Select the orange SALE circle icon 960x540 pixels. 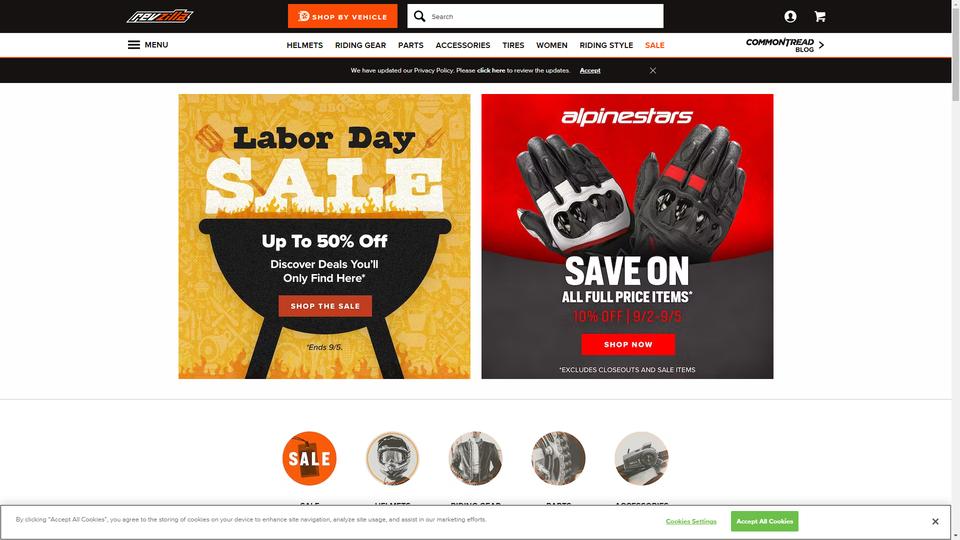[309, 458]
